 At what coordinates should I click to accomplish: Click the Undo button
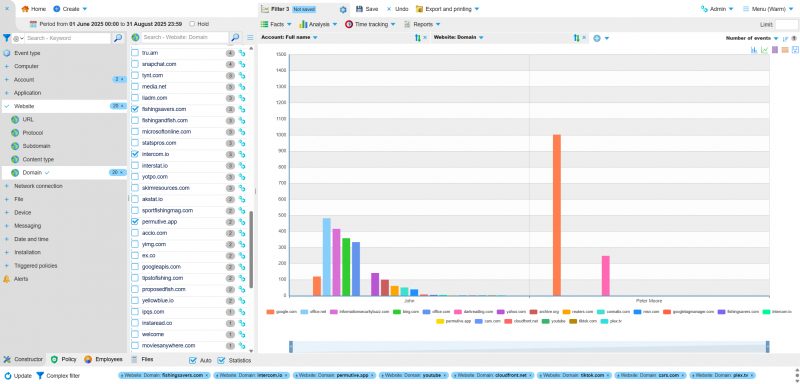(397, 9)
